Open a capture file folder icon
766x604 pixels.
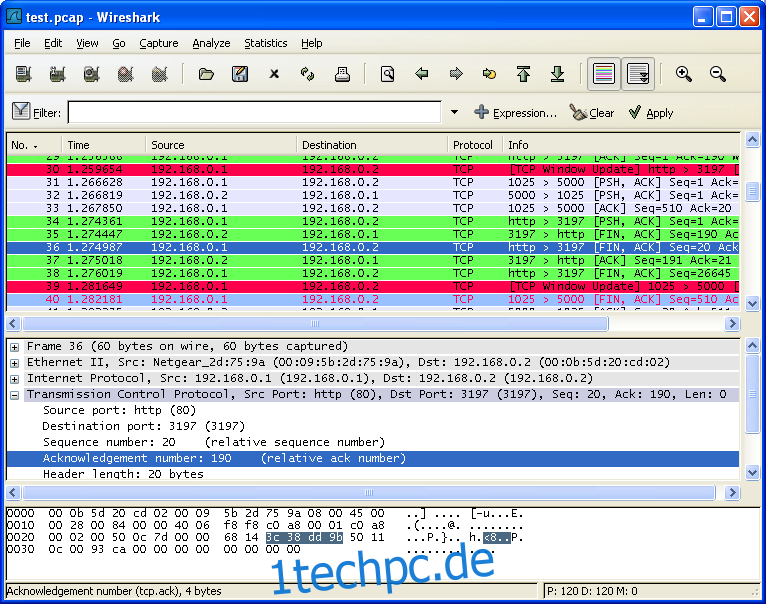tap(206, 74)
